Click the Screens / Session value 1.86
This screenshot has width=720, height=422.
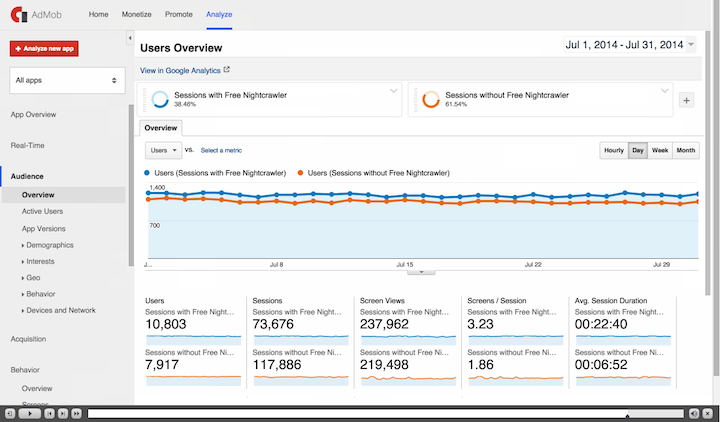[480, 365]
